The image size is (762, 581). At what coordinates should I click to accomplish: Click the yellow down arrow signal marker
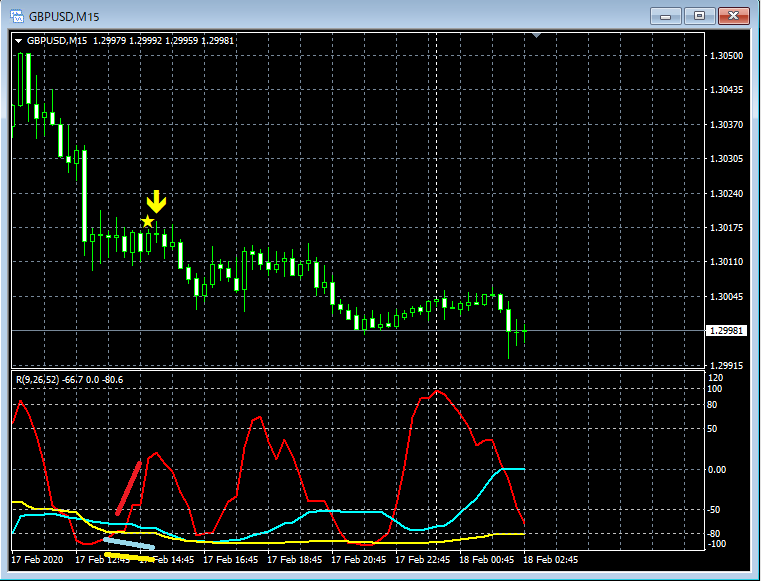tap(156, 202)
